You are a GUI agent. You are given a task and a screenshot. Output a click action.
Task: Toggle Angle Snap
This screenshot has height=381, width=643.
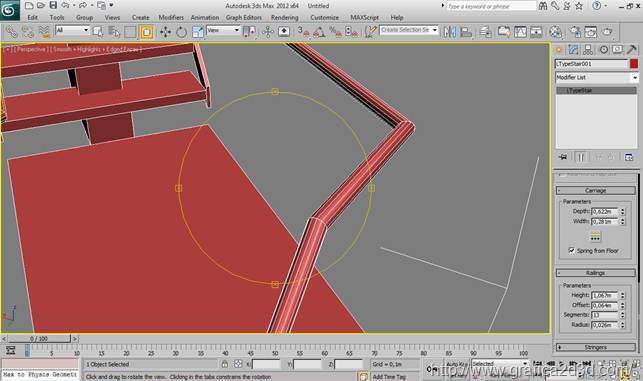coord(319,32)
